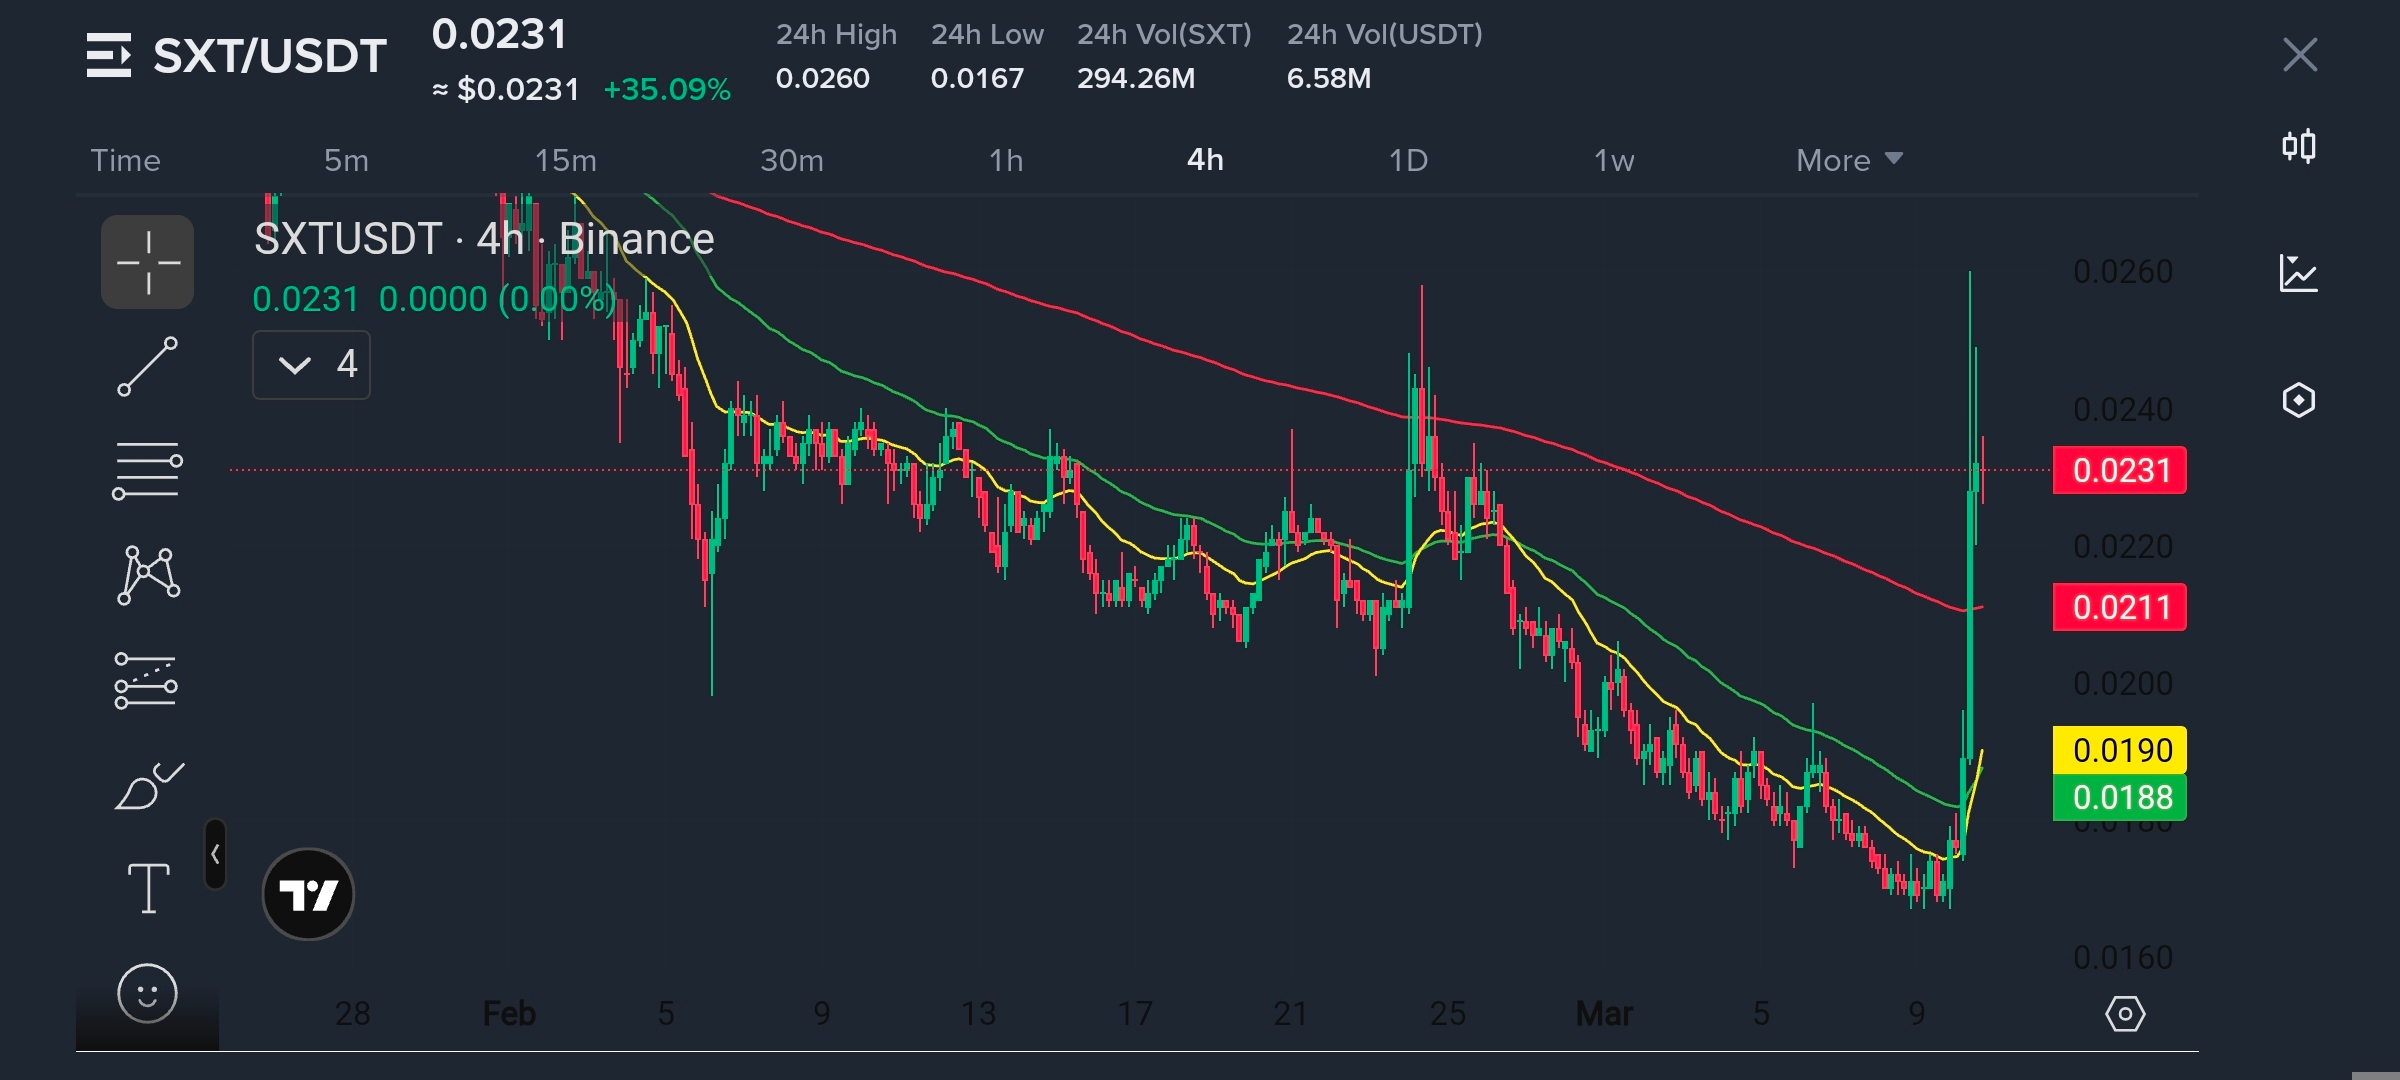Open the SXT/USDT pair list menu

108,55
